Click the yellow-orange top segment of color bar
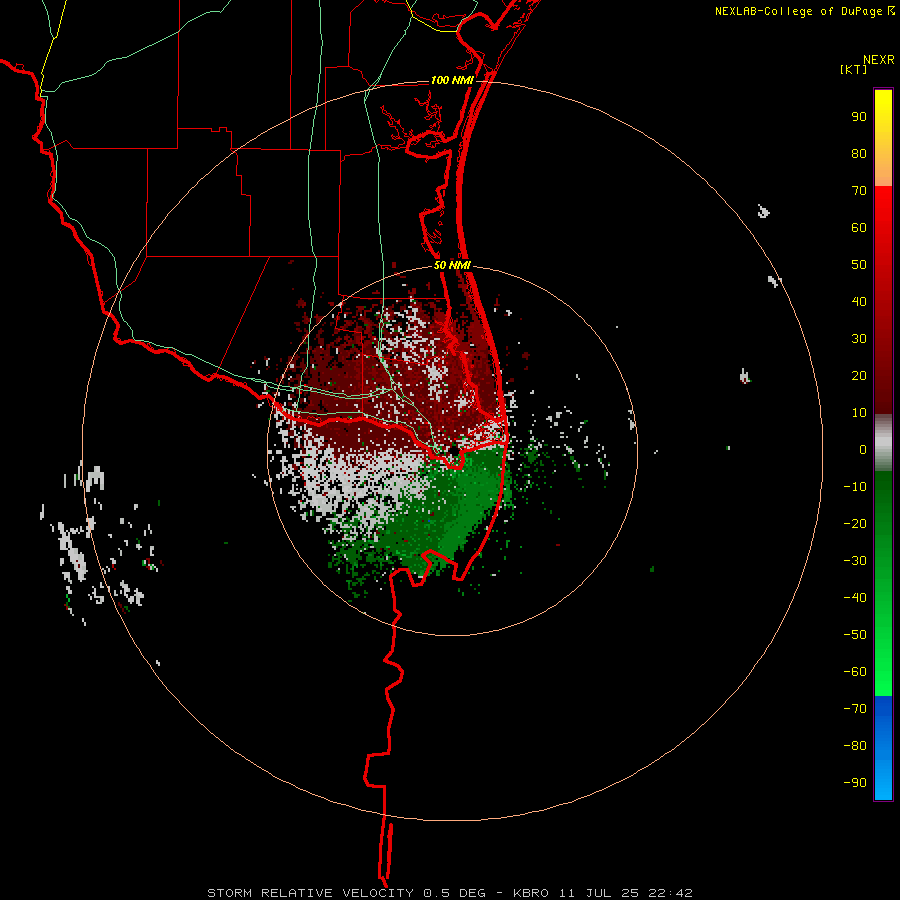Viewport: 900px width, 900px height. (x=883, y=138)
